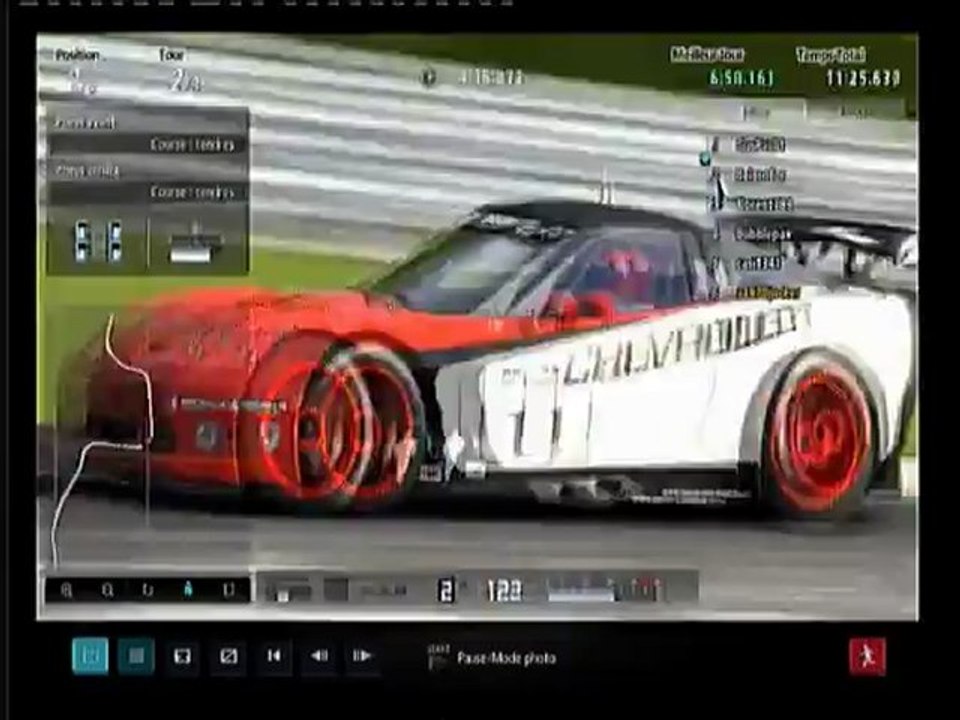Click the lap counter under Tour

point(184,81)
